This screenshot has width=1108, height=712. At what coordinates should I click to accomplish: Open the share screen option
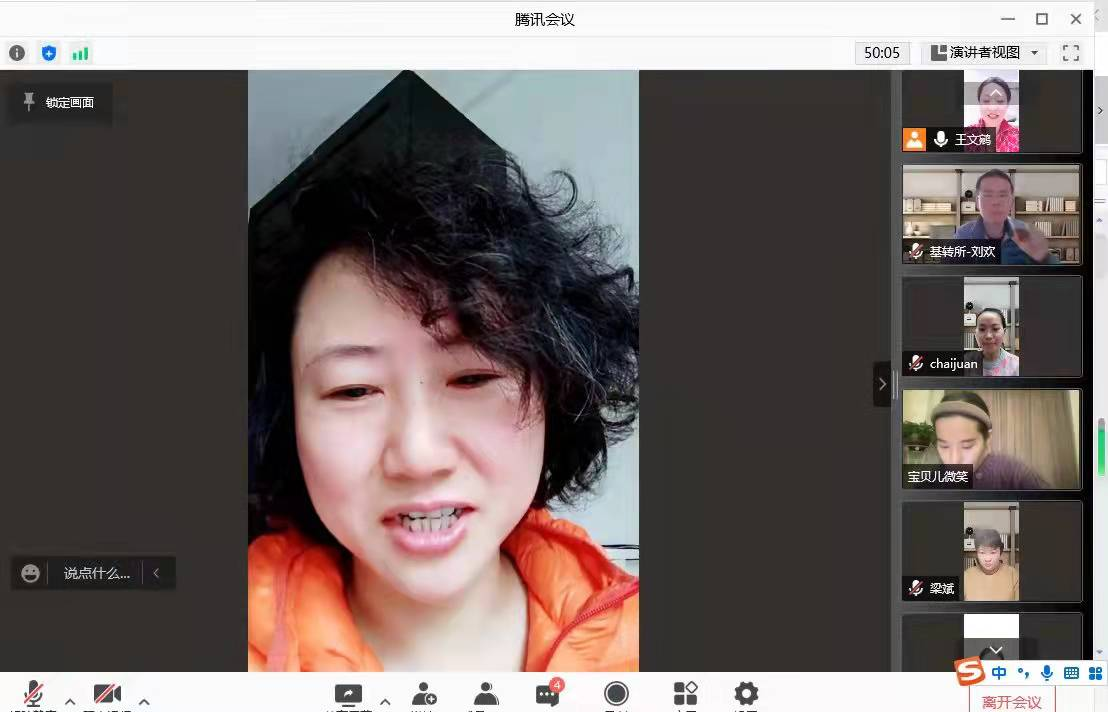click(348, 694)
